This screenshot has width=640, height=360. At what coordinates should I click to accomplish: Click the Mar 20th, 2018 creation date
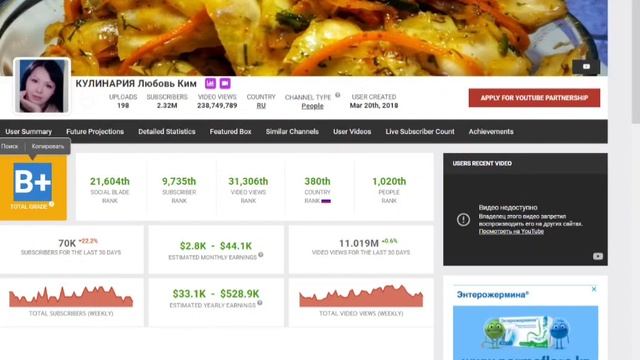coord(374,105)
